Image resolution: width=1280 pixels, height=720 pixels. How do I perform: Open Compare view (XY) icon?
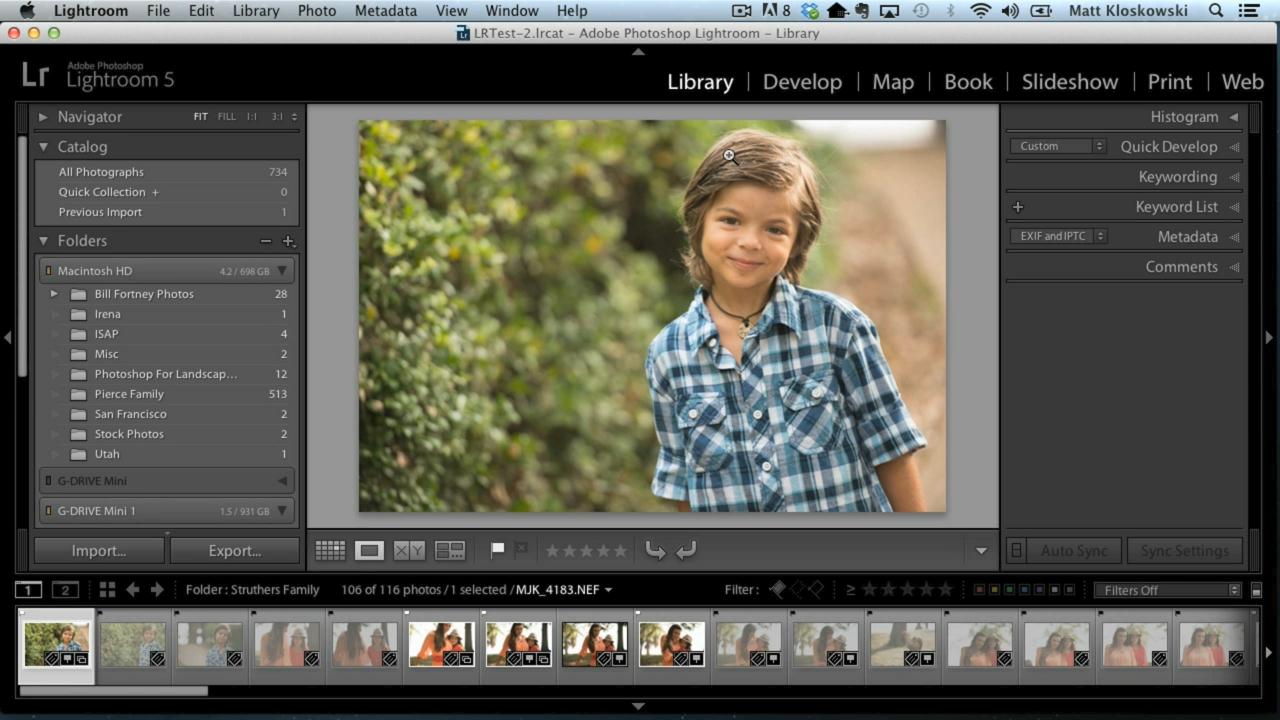click(x=409, y=550)
